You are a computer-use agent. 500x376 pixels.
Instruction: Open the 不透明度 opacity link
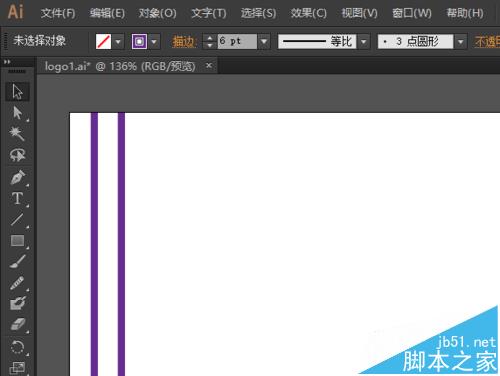pos(487,42)
